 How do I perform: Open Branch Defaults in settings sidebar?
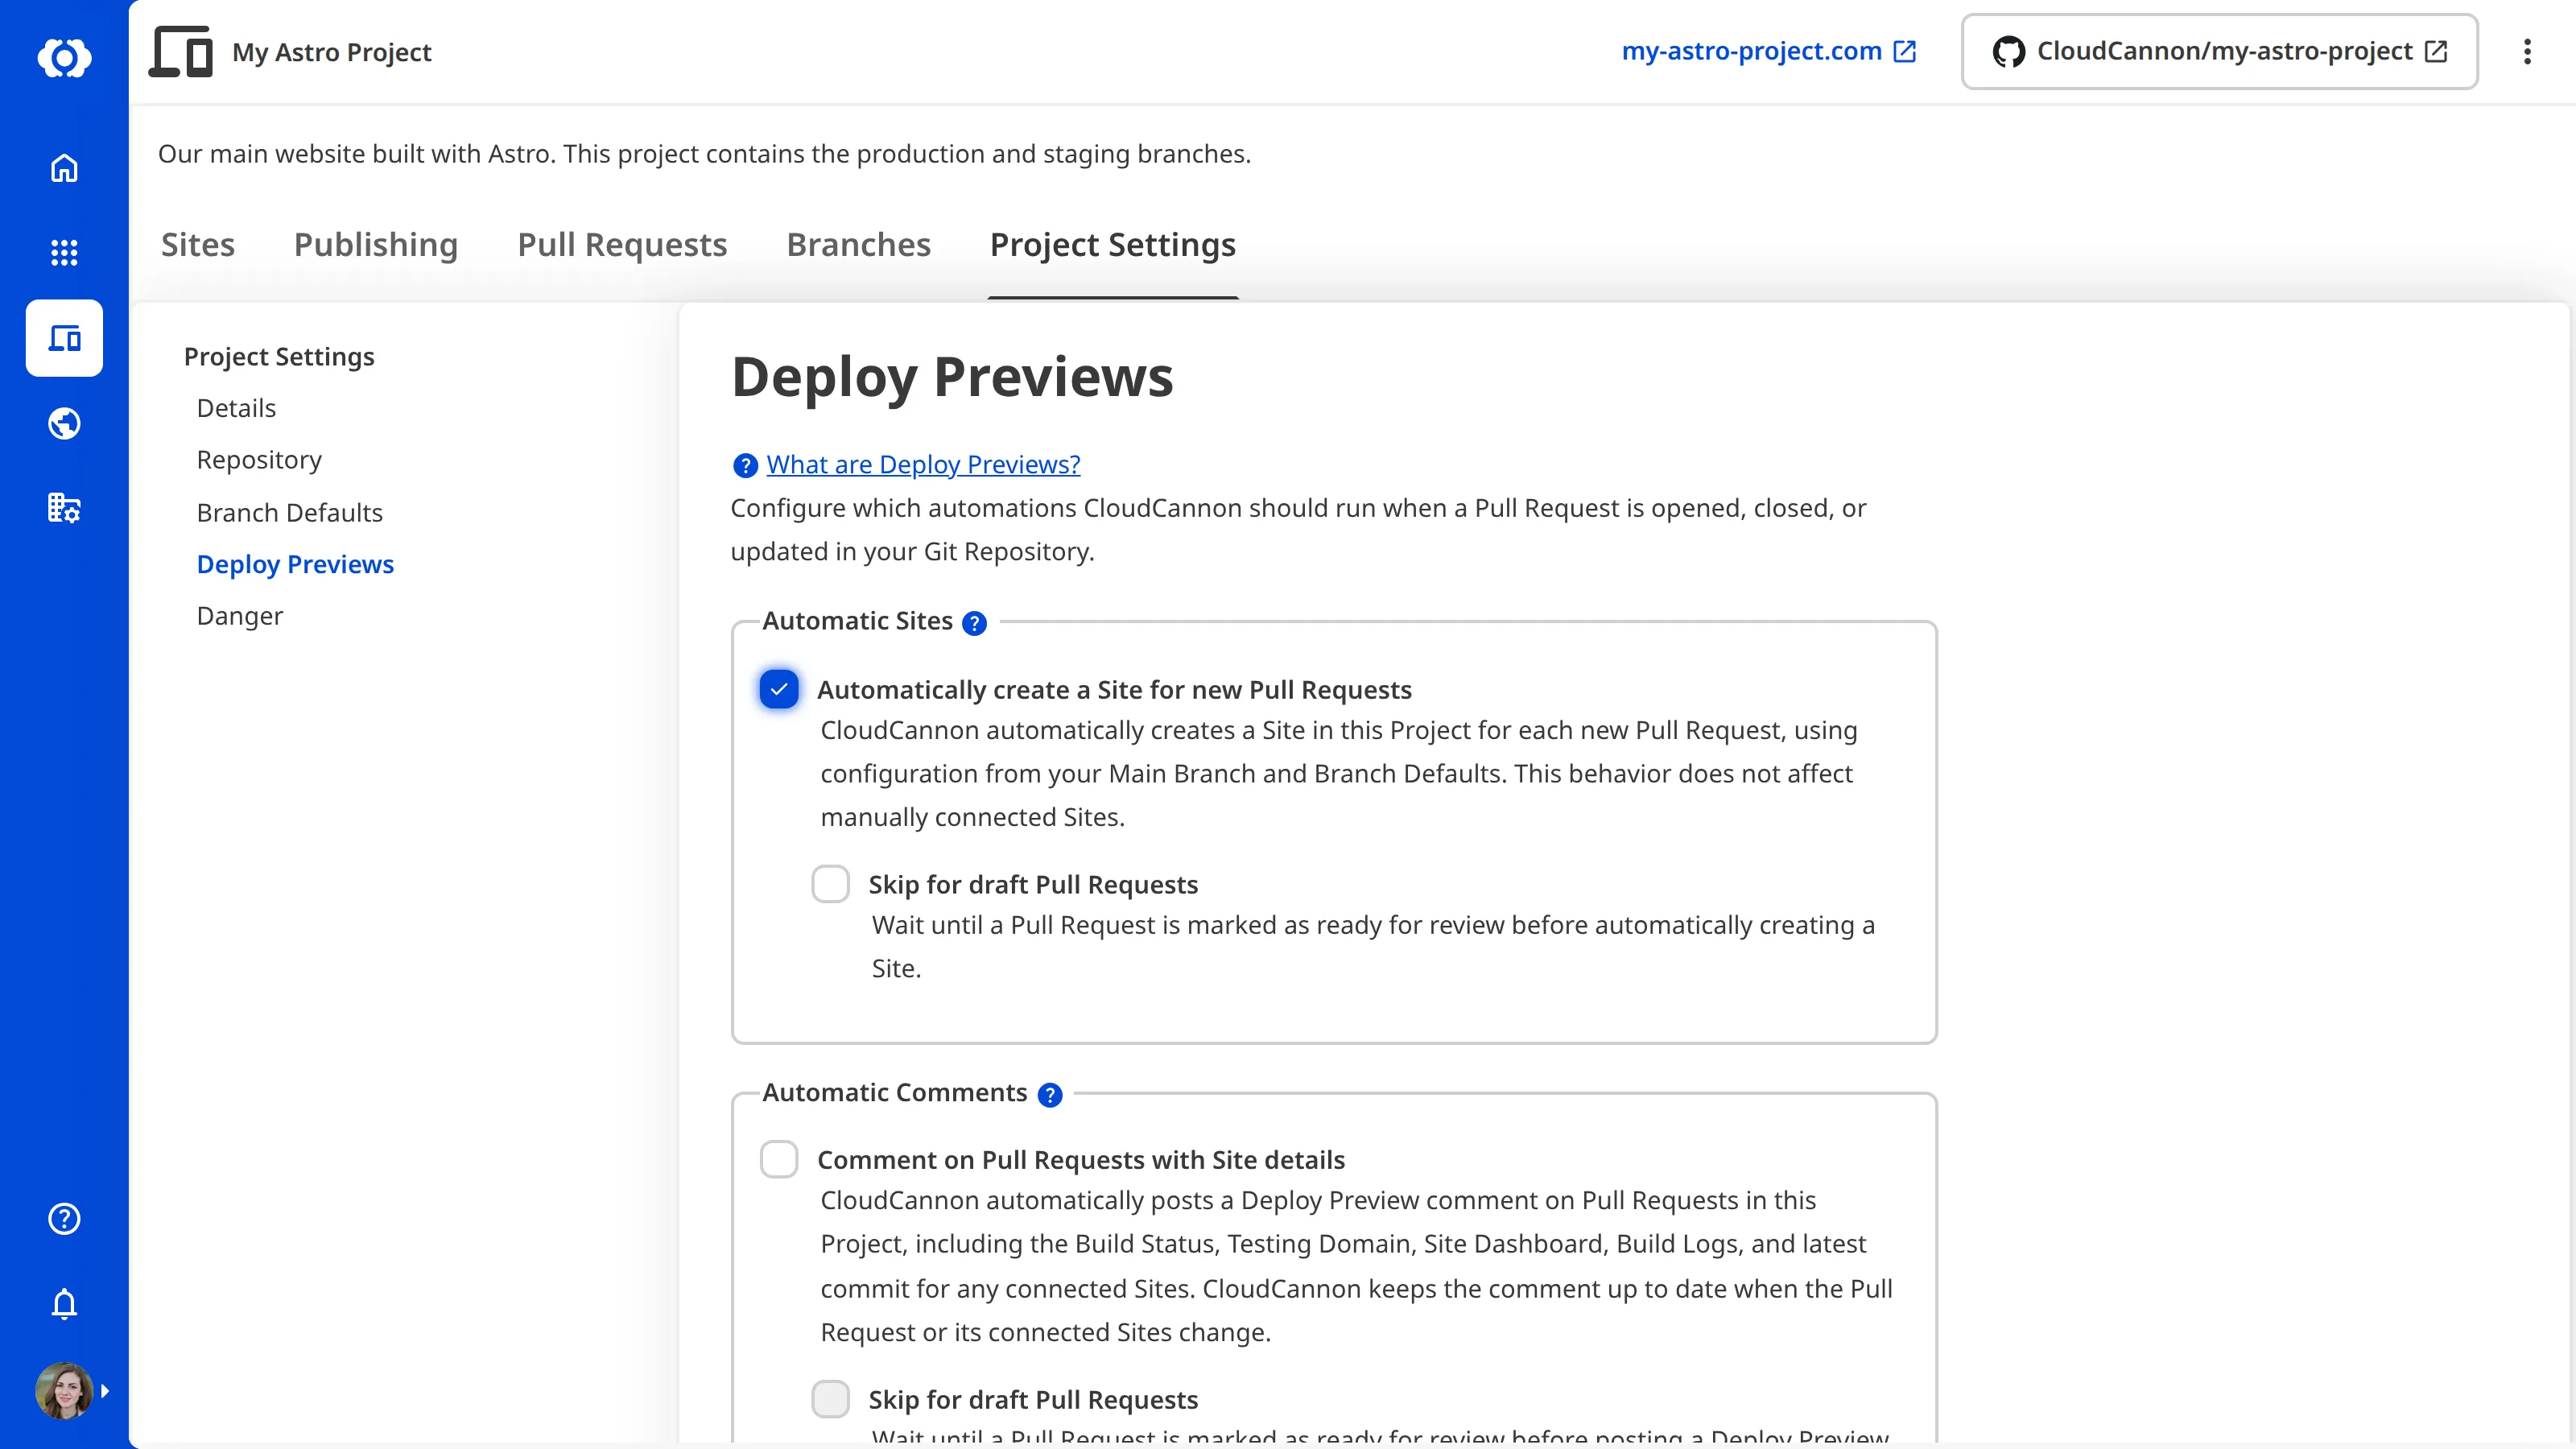pyautogui.click(x=290, y=512)
